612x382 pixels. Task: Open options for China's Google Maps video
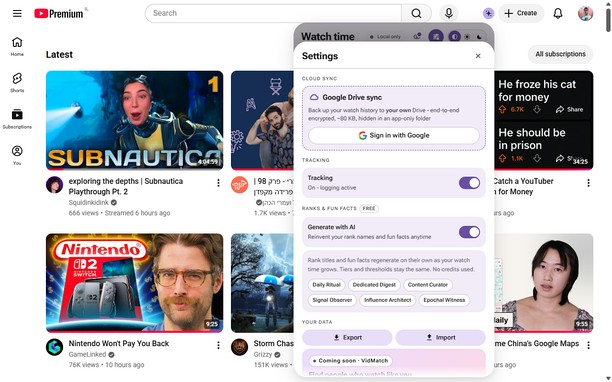588,345
